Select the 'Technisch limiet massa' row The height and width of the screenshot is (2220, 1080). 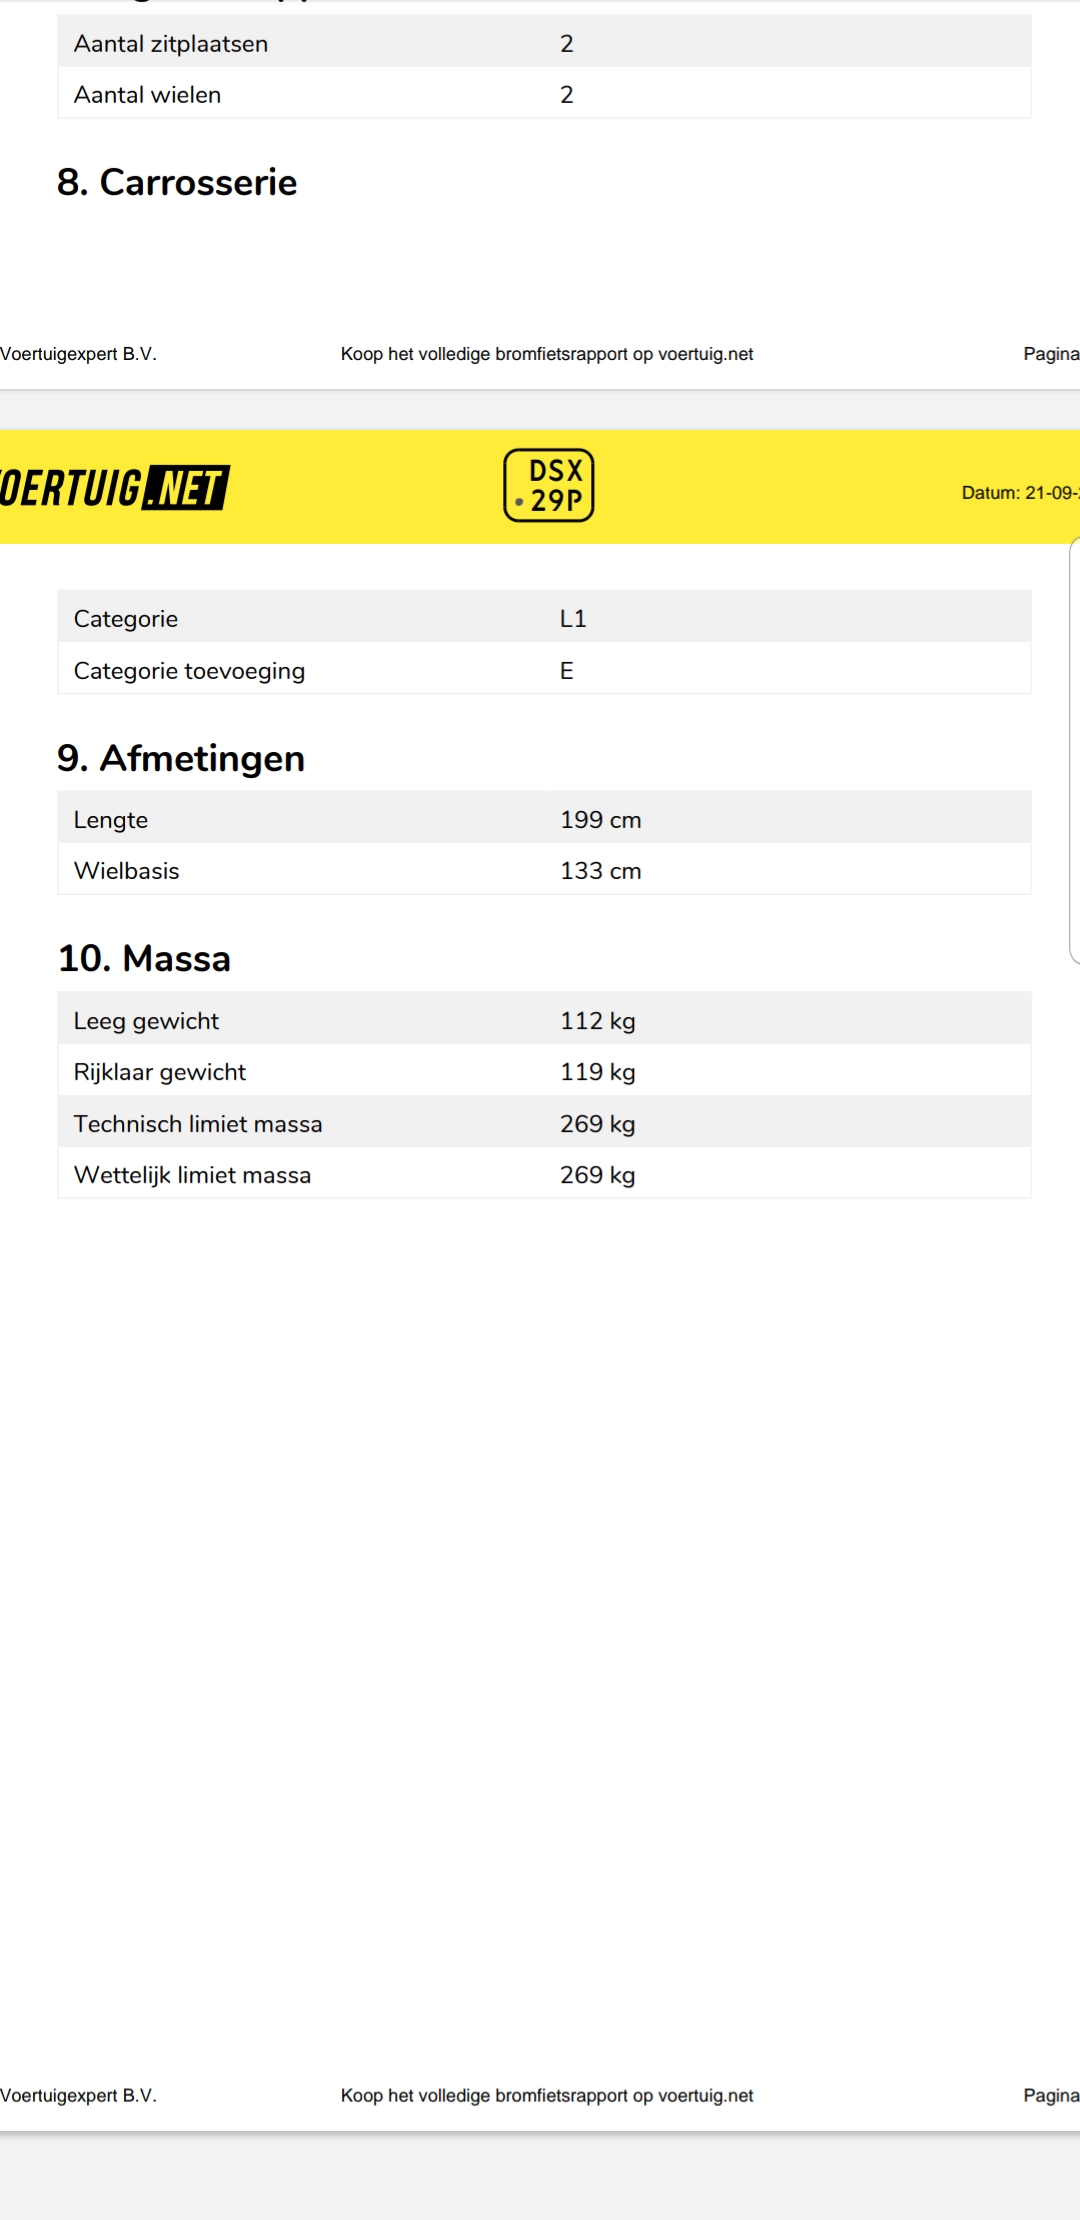(545, 1122)
